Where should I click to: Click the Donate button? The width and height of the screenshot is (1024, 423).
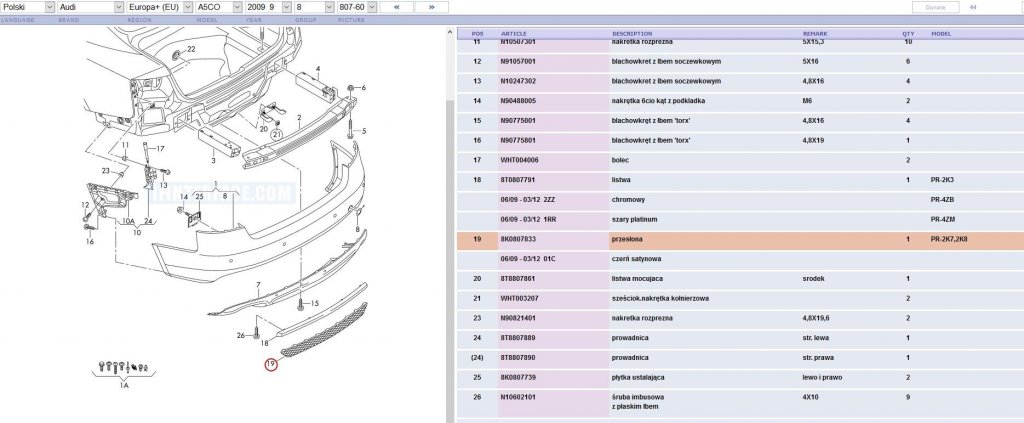[x=935, y=7]
